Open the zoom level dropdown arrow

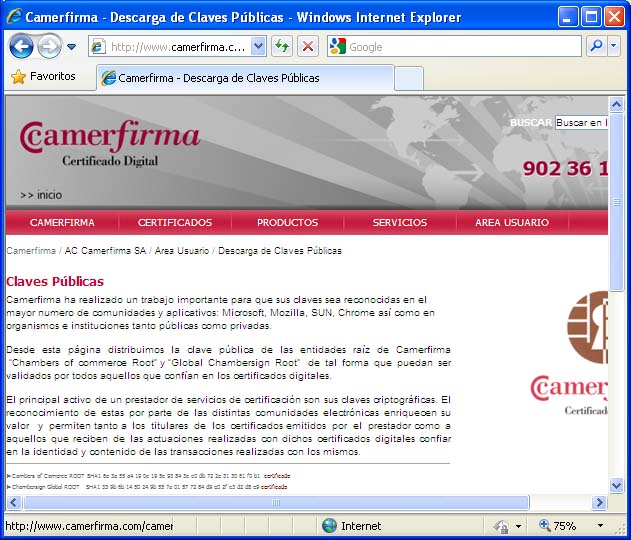pyautogui.click(x=600, y=526)
